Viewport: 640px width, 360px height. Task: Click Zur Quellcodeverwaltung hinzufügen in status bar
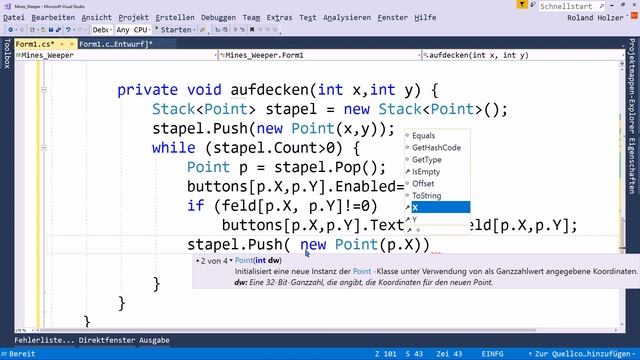[x=582, y=354]
